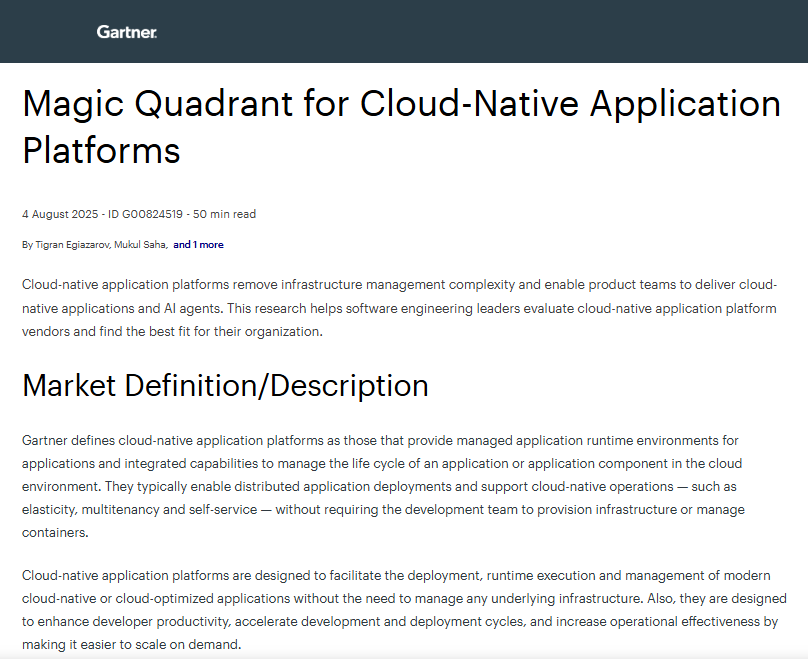Click the report title Magic Quadrant heading
Screen dimensions: 808x659
click(400, 126)
